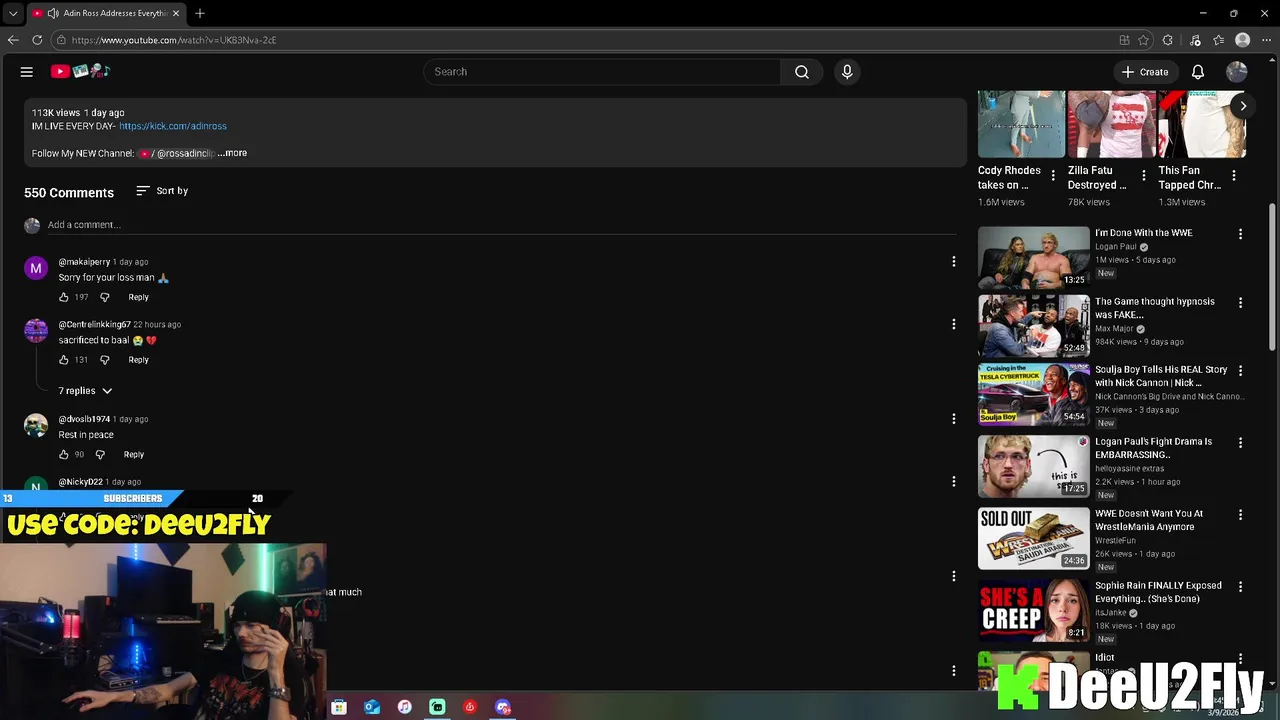Open Outlook from taskbar
The height and width of the screenshot is (720, 1280).
[372, 707]
